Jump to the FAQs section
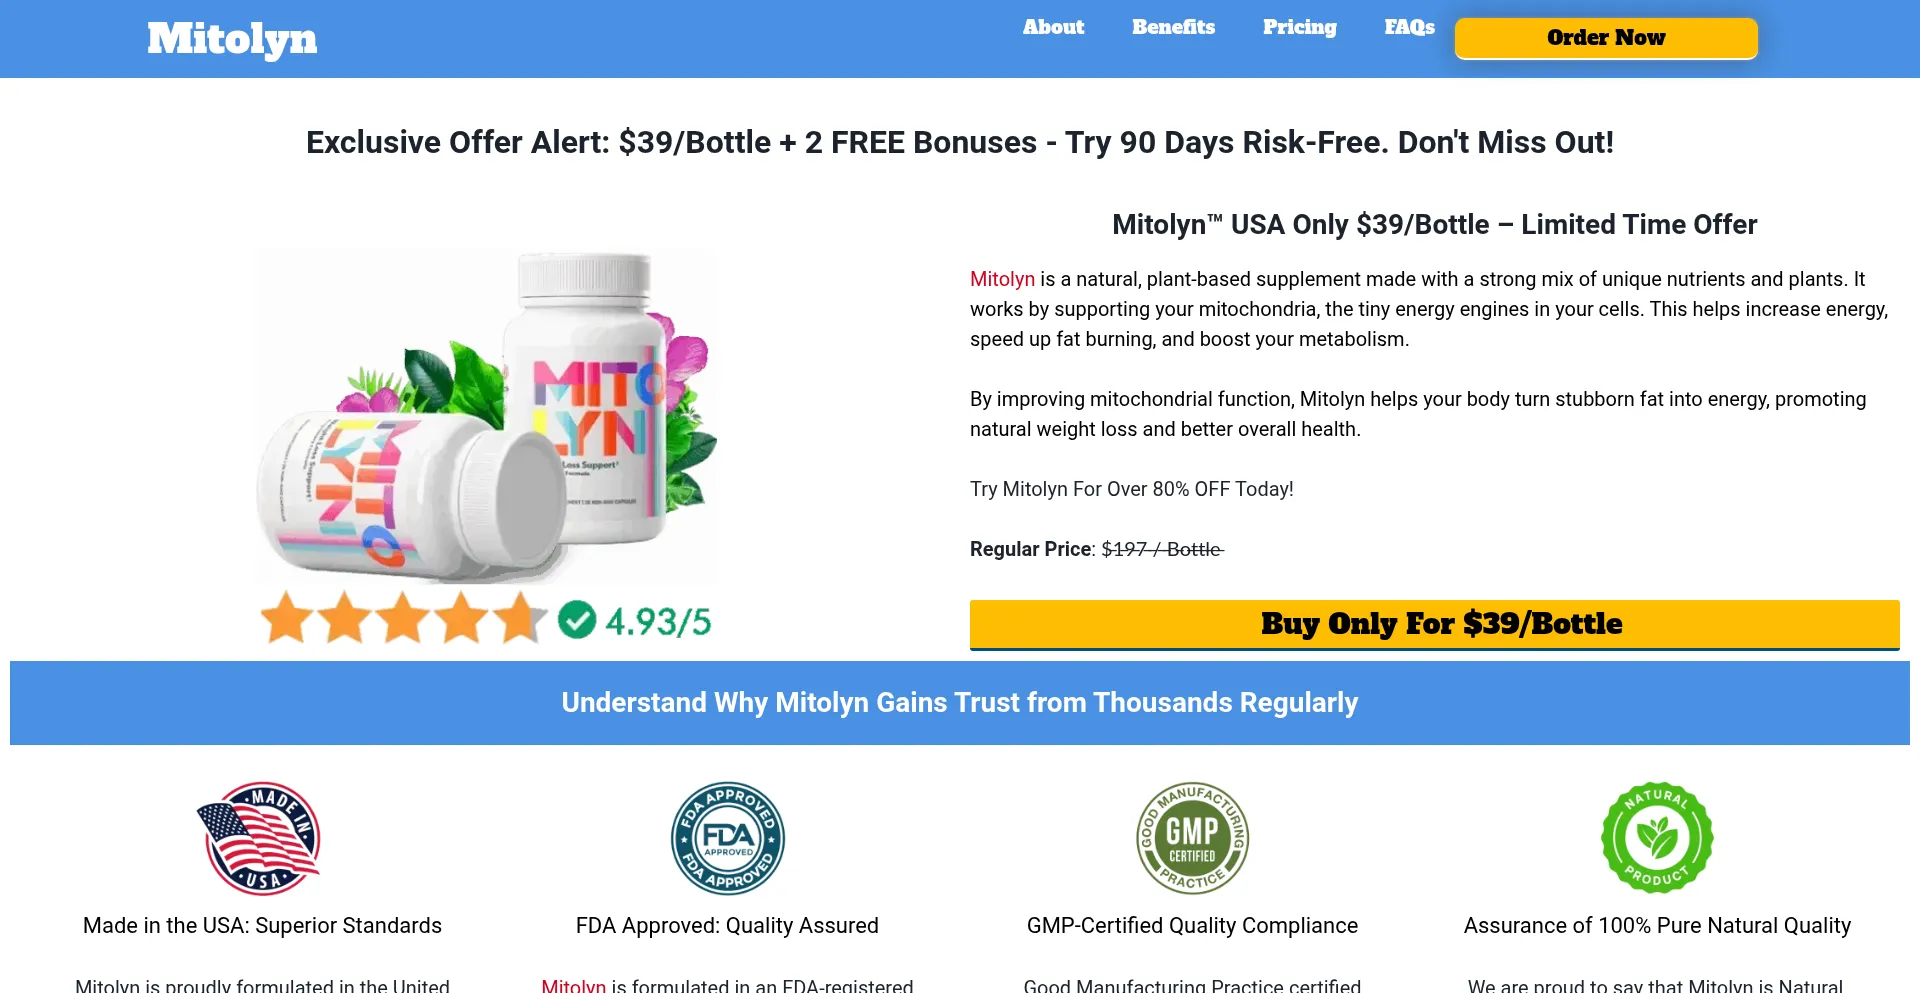The height and width of the screenshot is (993, 1920). pos(1409,27)
